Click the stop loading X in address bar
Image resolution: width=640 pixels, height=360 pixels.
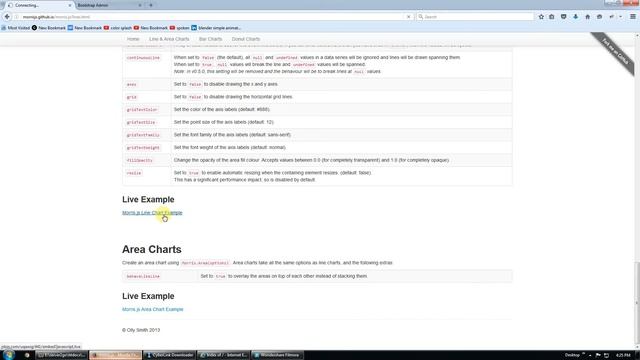pyautogui.click(x=409, y=17)
